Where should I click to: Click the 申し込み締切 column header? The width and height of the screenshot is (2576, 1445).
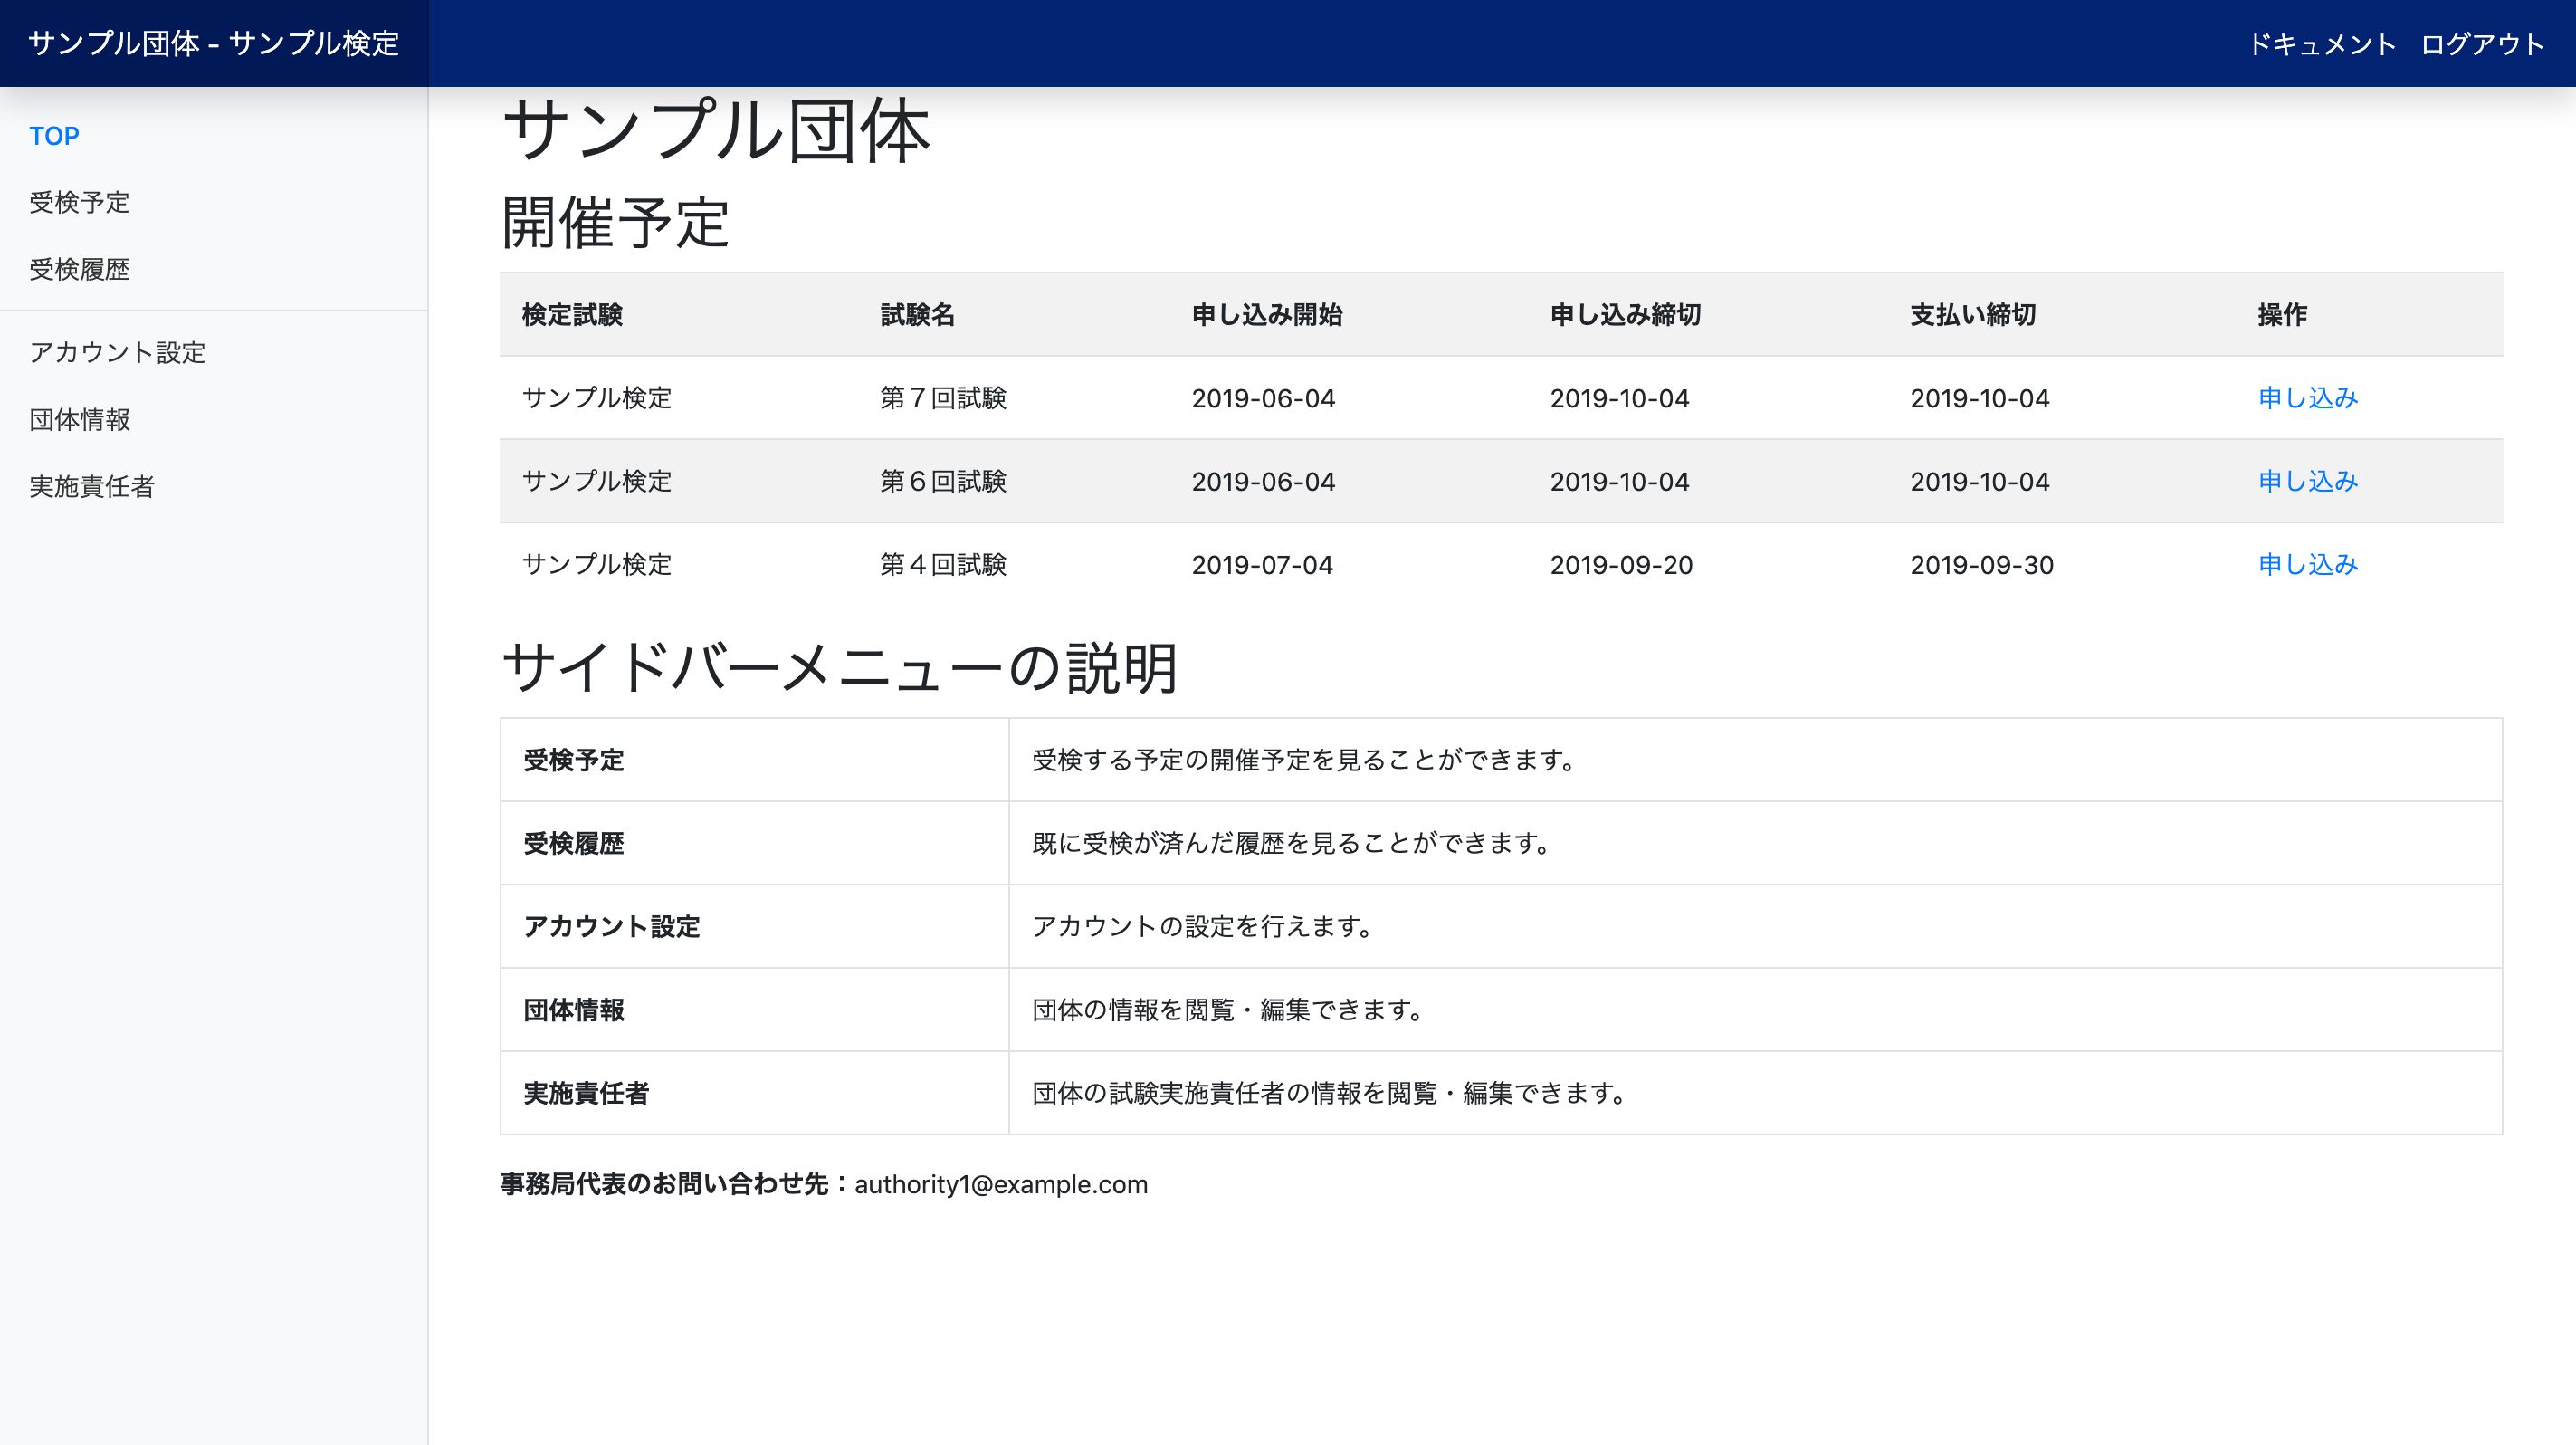1626,315
